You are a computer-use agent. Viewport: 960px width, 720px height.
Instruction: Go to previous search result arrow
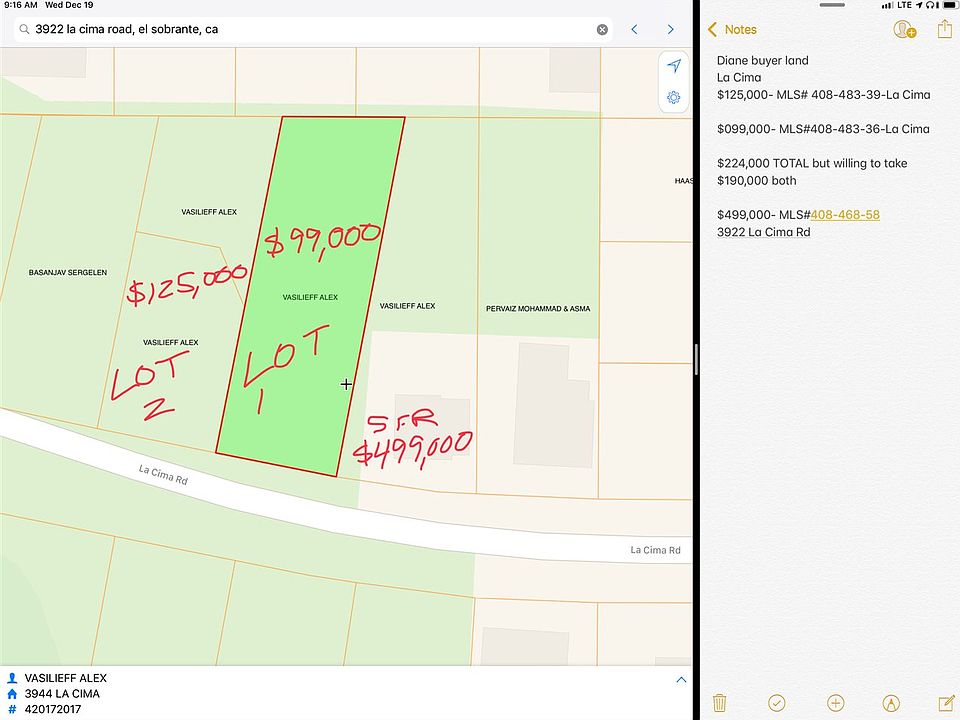click(634, 30)
